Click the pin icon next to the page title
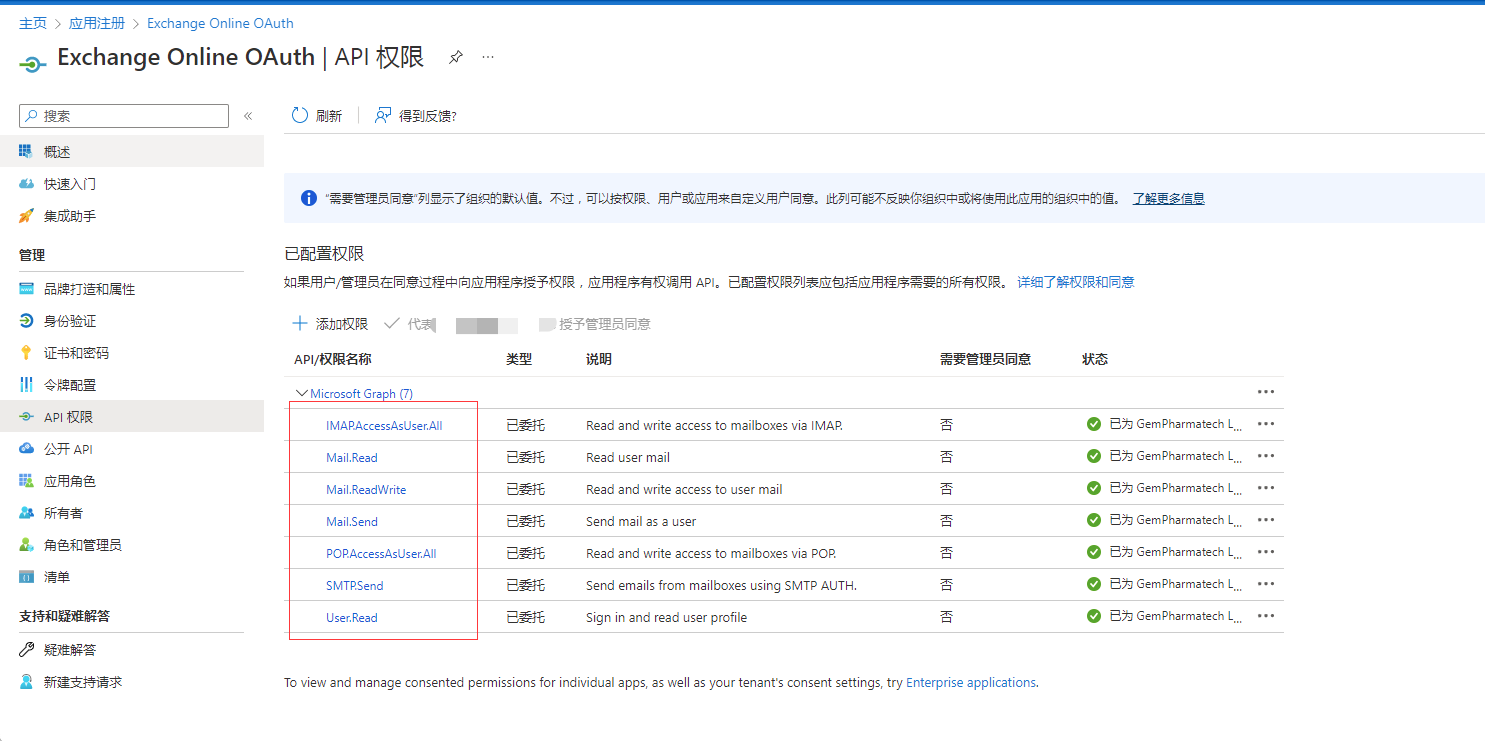Image resolution: width=1485 pixels, height=741 pixels. pos(455,58)
